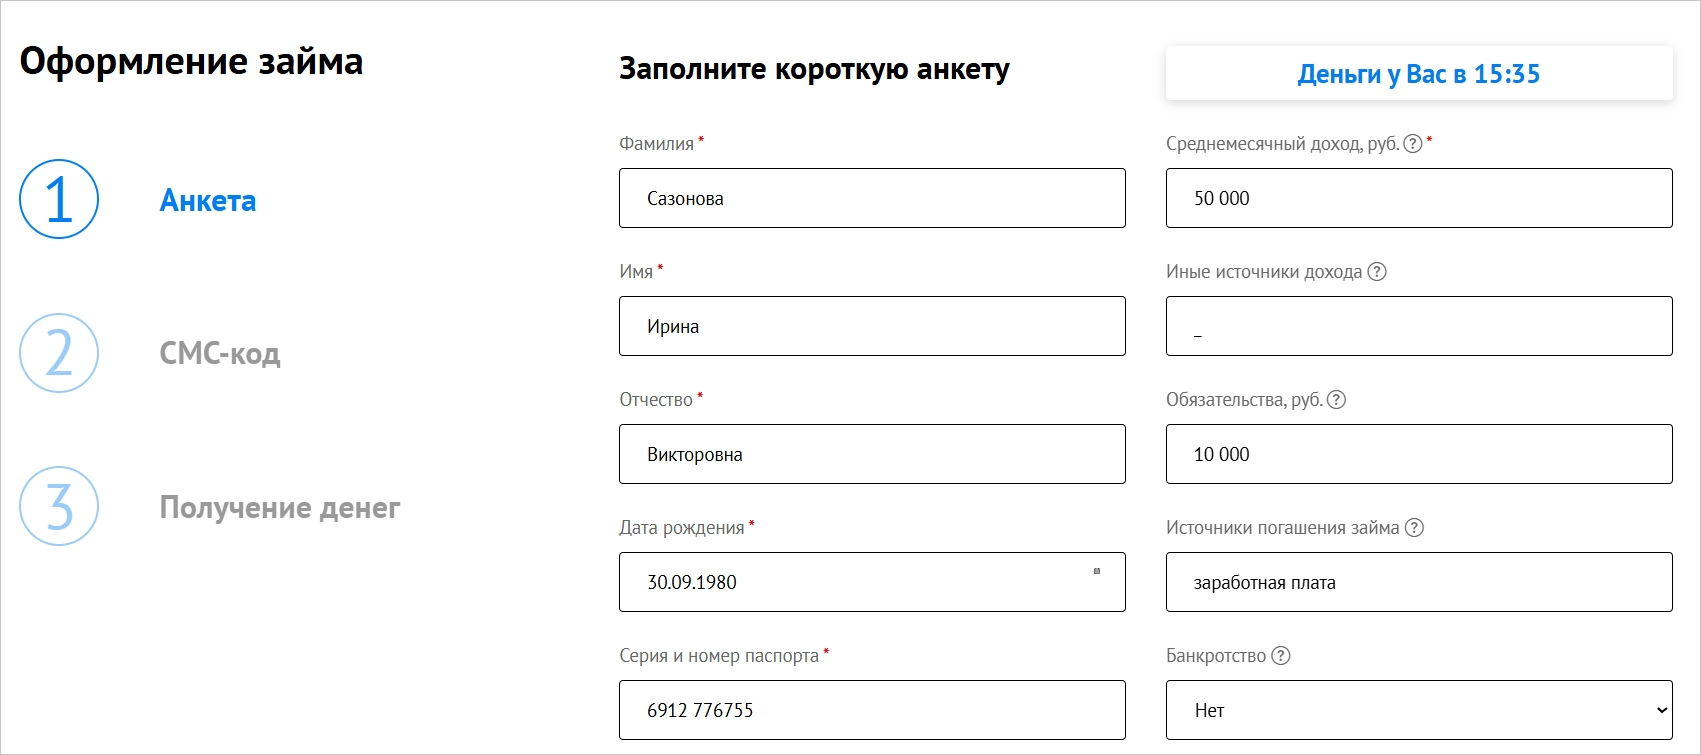Image resolution: width=1701 pixels, height=755 pixels.
Task: Go to СМС-код step
Action: [220, 354]
